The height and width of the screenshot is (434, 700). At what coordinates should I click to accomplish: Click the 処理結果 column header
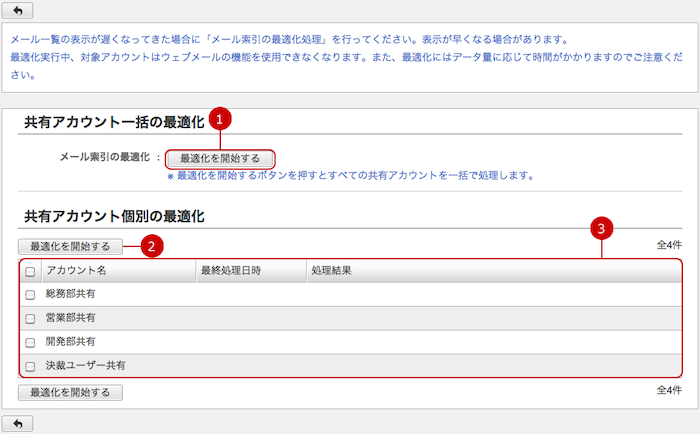pyautogui.click(x=494, y=271)
